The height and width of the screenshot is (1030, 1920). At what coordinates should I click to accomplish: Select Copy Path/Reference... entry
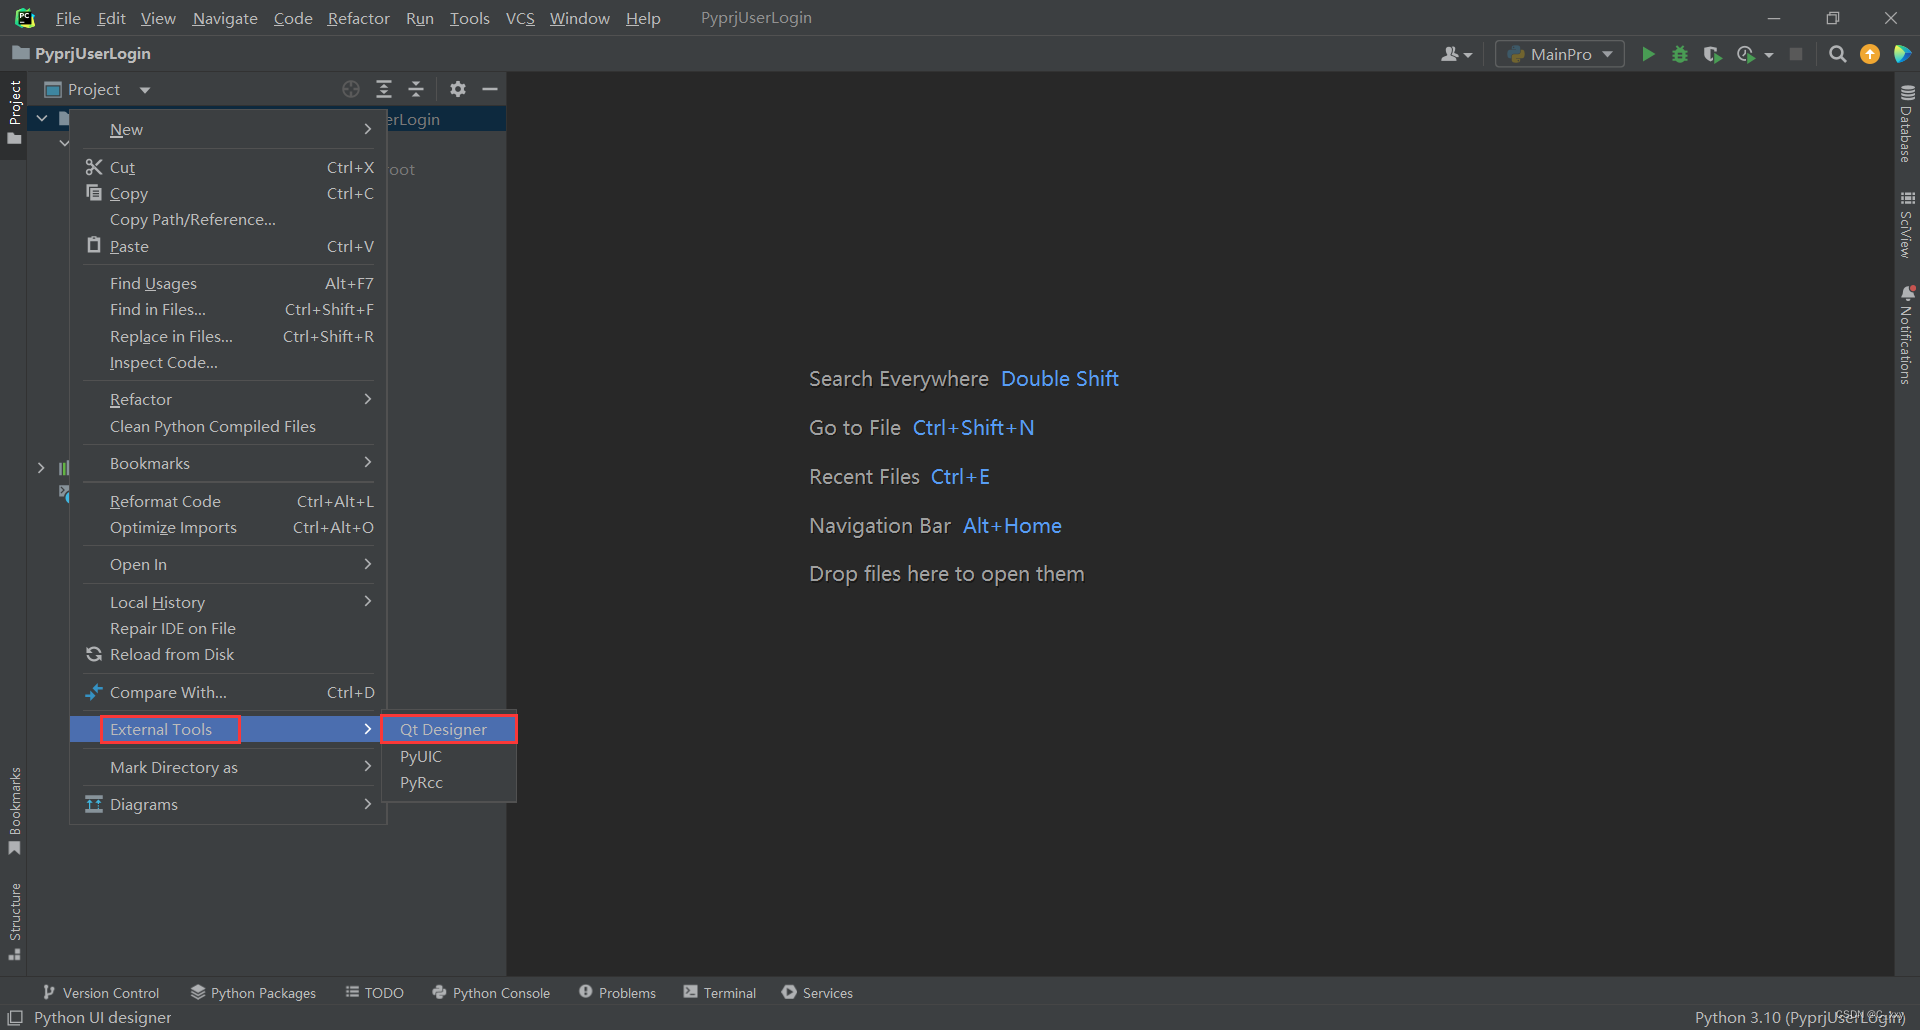tap(228, 219)
